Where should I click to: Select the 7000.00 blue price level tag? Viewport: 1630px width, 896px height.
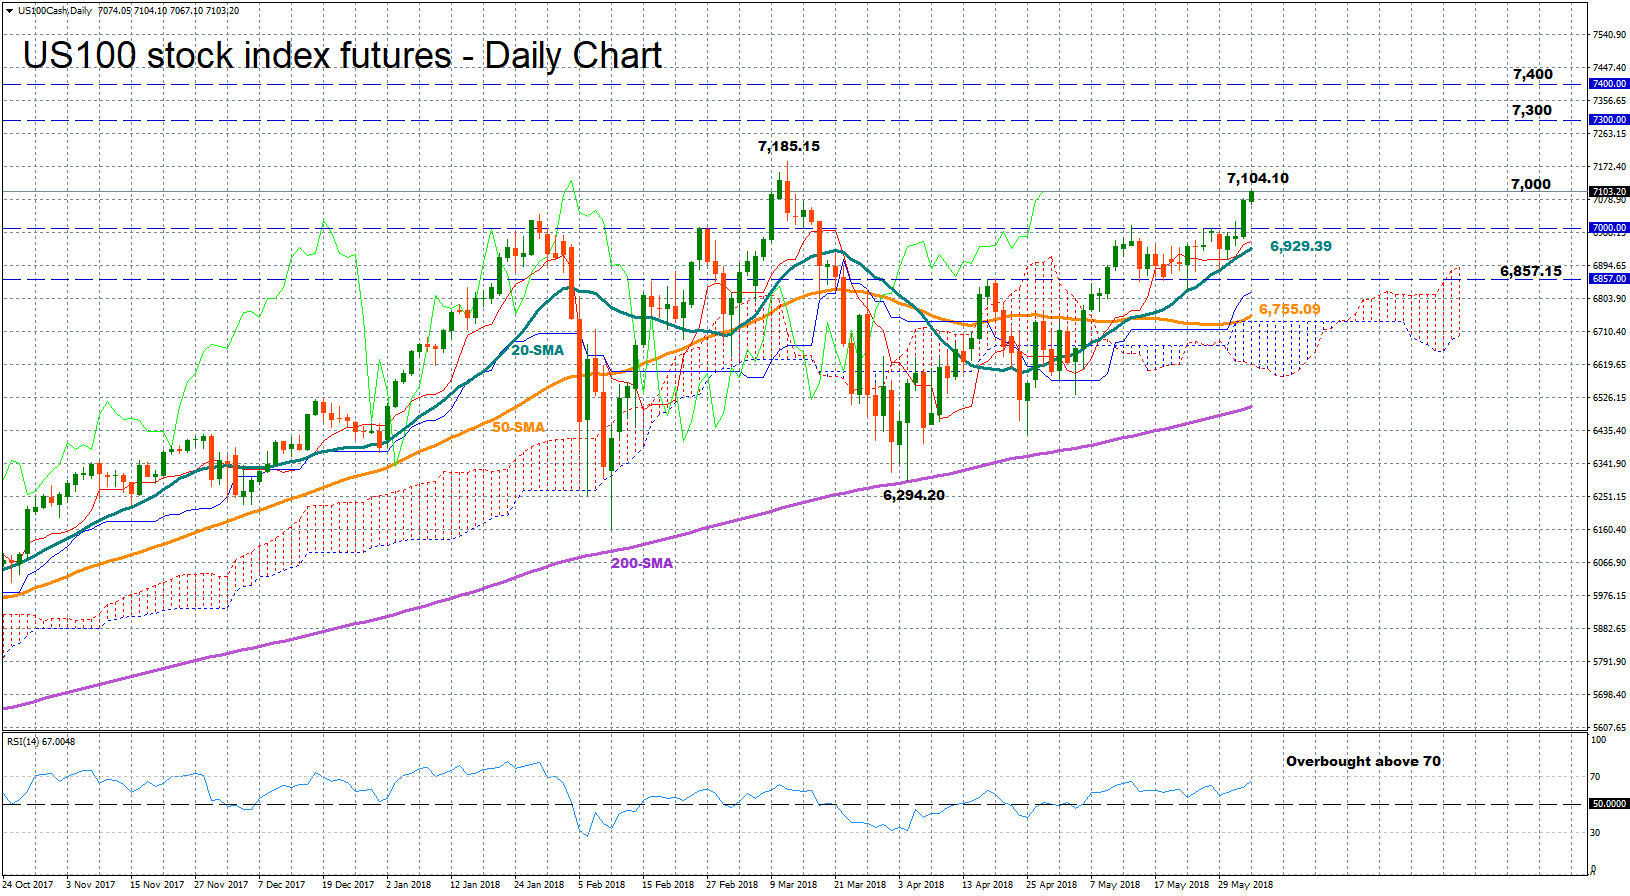(1609, 228)
